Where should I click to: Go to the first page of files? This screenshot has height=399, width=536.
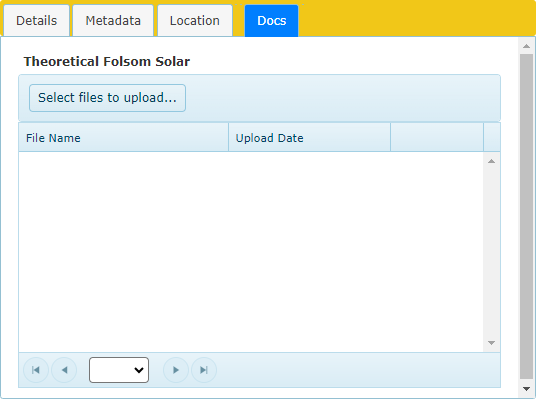coord(36,370)
